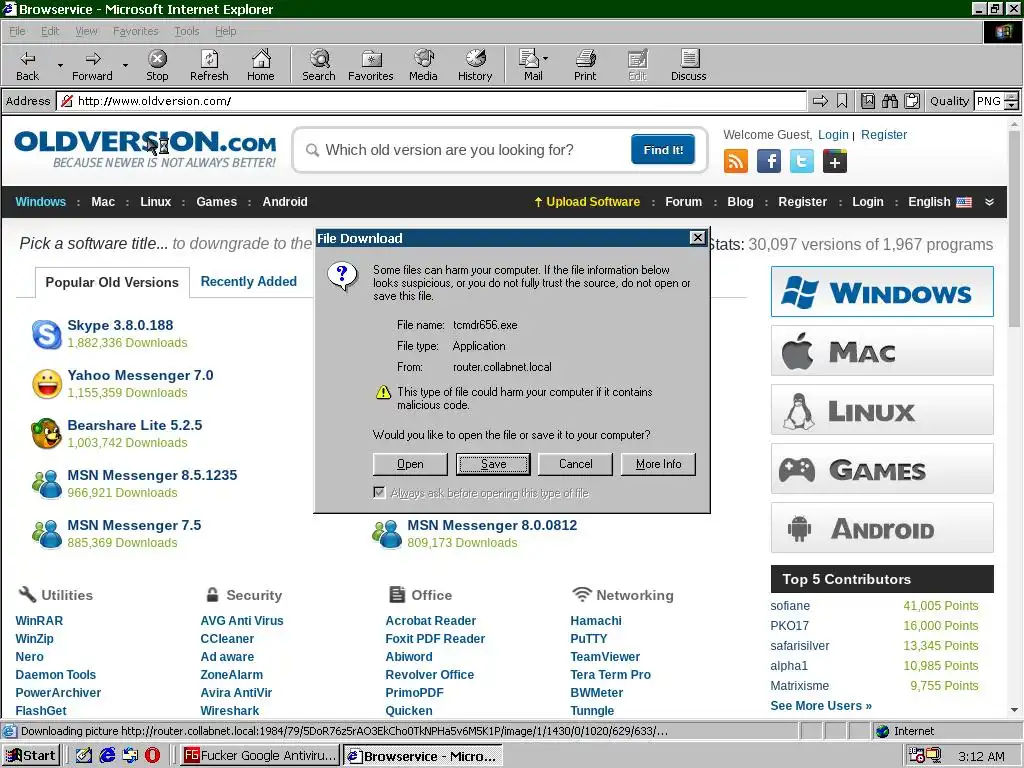Screen dimensions: 1024x768
Task: Go Back using the toolbar arrow
Action: pos(27,65)
